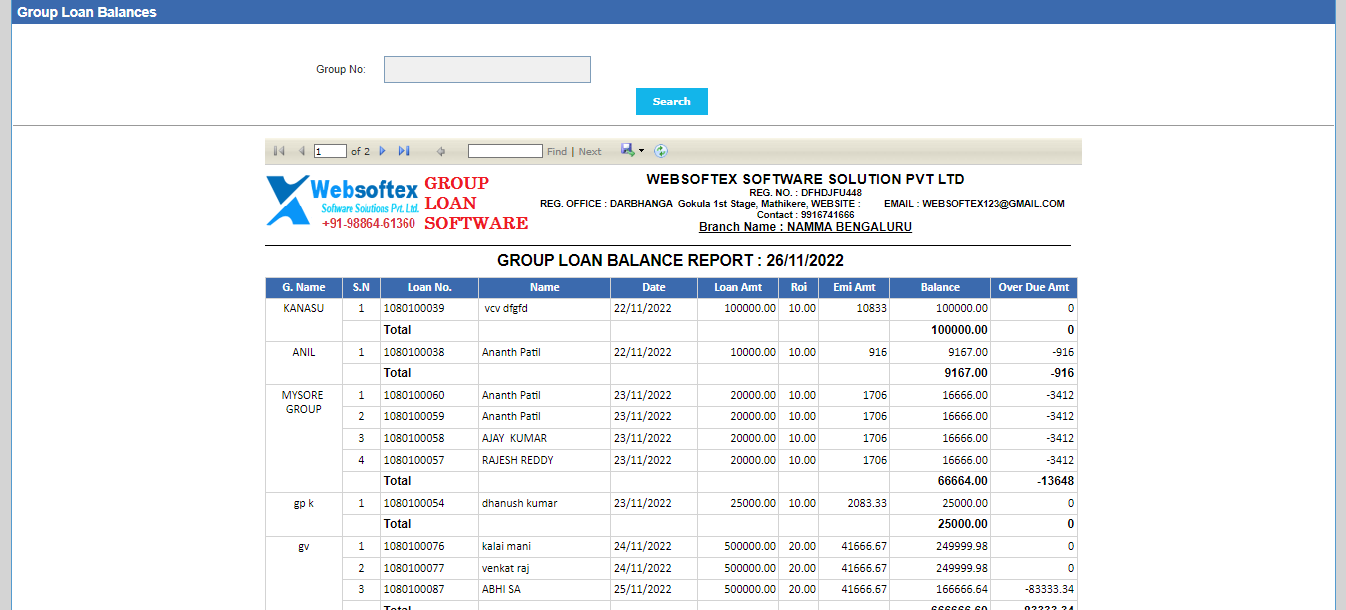Click the Date column header

pos(654,287)
